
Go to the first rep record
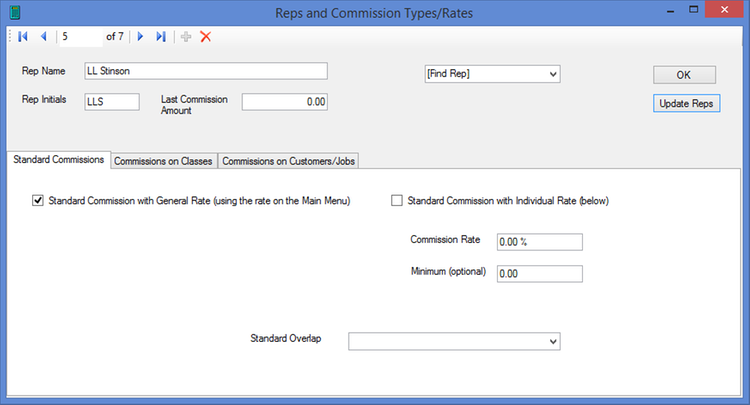22,37
